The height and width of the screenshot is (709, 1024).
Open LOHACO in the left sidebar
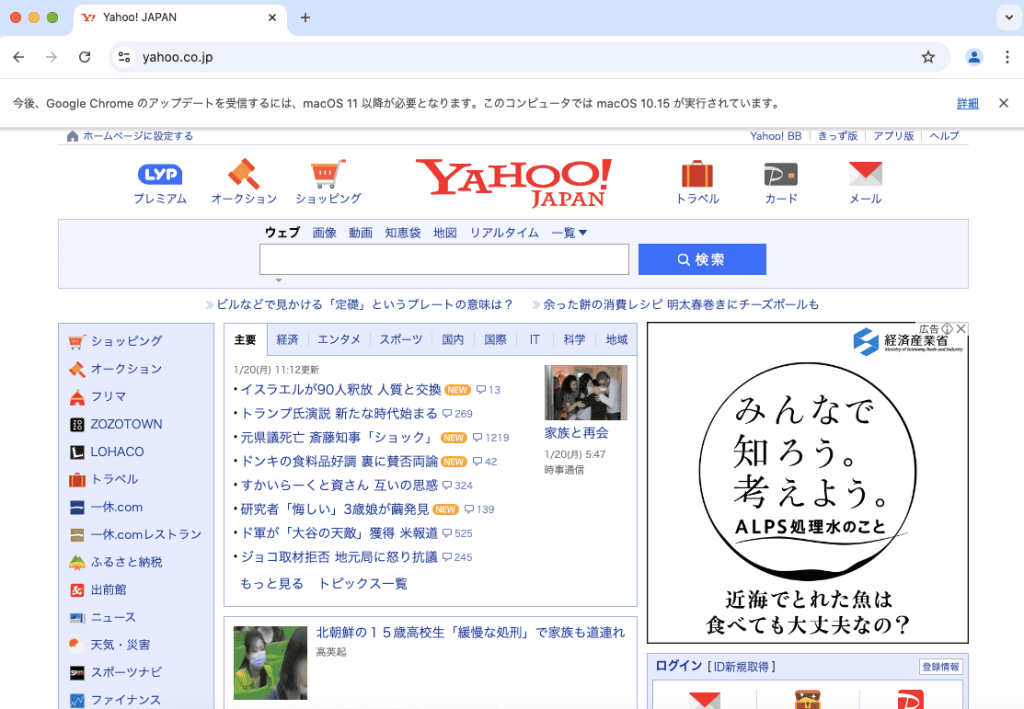click(117, 452)
